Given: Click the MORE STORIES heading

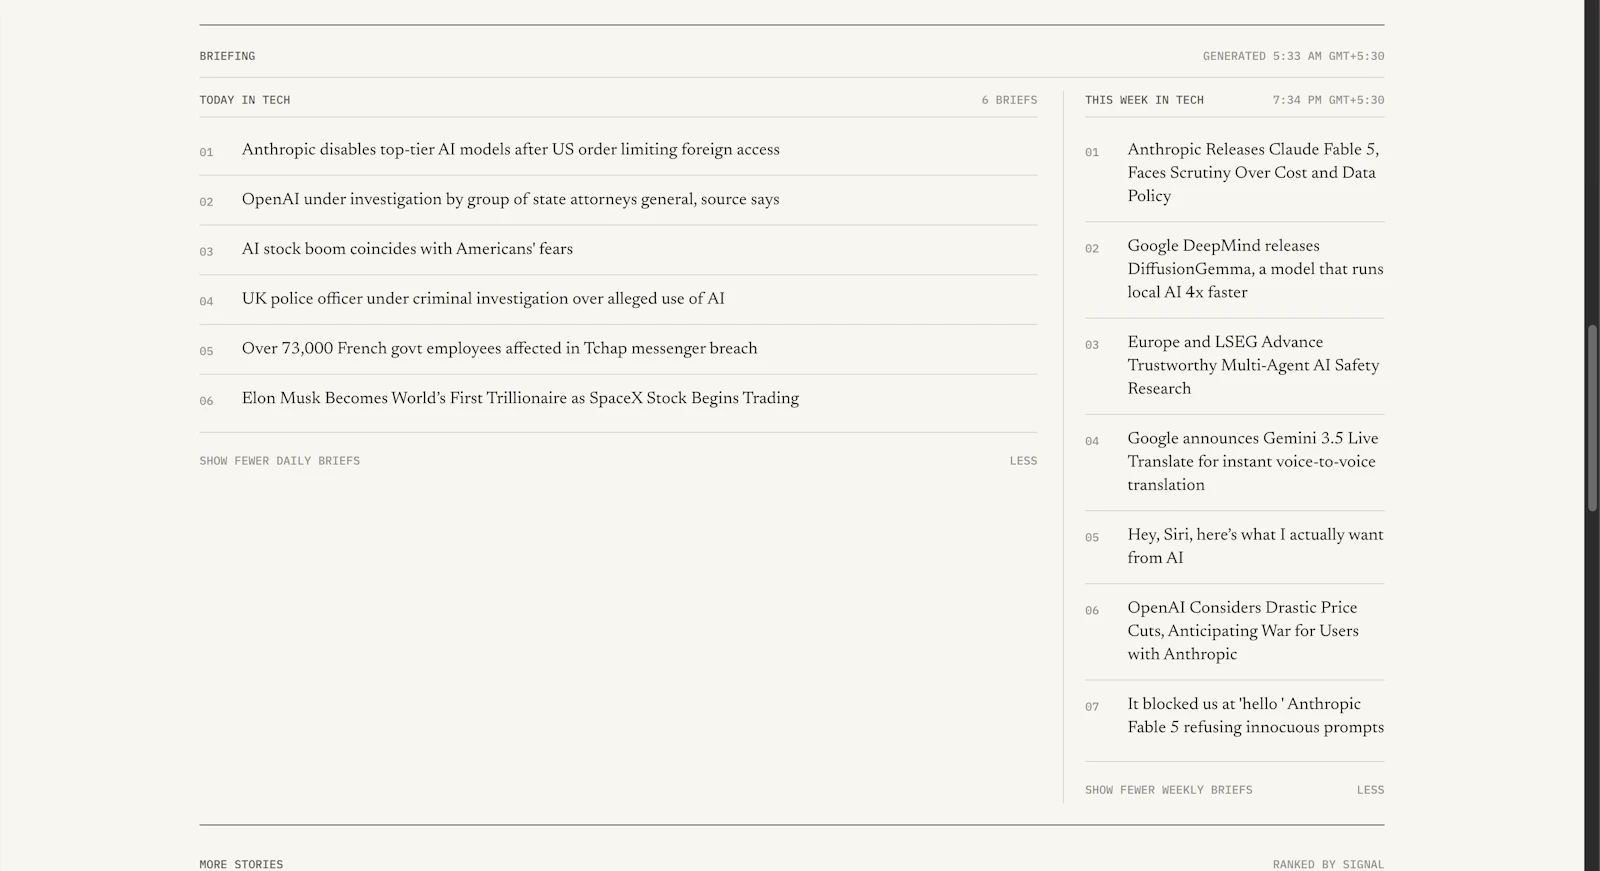Looking at the screenshot, I should [x=241, y=864].
